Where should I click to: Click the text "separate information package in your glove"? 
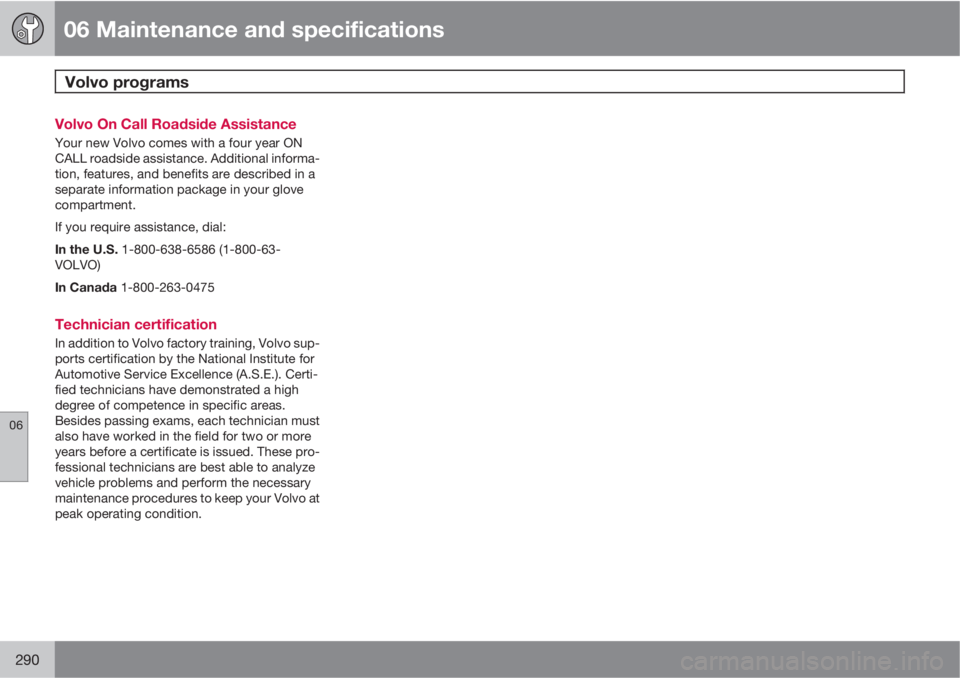(x=179, y=189)
